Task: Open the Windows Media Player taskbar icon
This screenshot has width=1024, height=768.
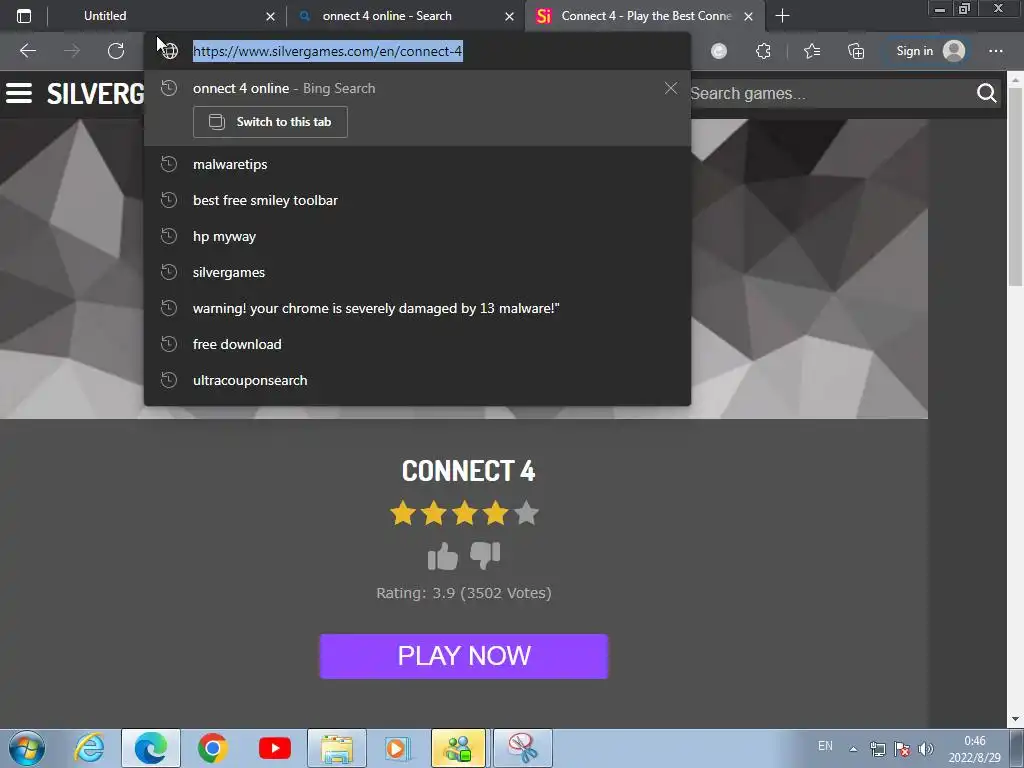Action: (398, 748)
